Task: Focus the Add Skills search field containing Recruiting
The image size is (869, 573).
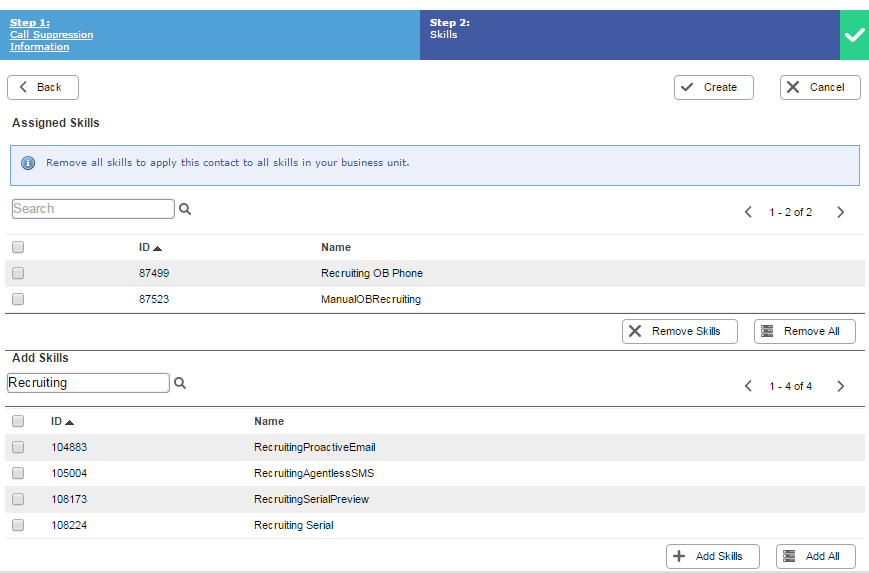Action: tap(88, 383)
